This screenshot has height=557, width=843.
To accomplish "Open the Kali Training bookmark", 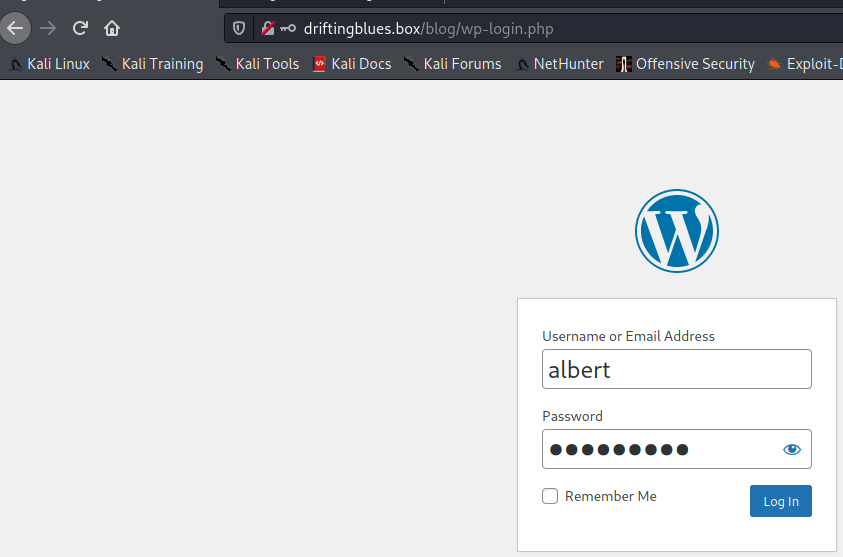I will coord(153,64).
